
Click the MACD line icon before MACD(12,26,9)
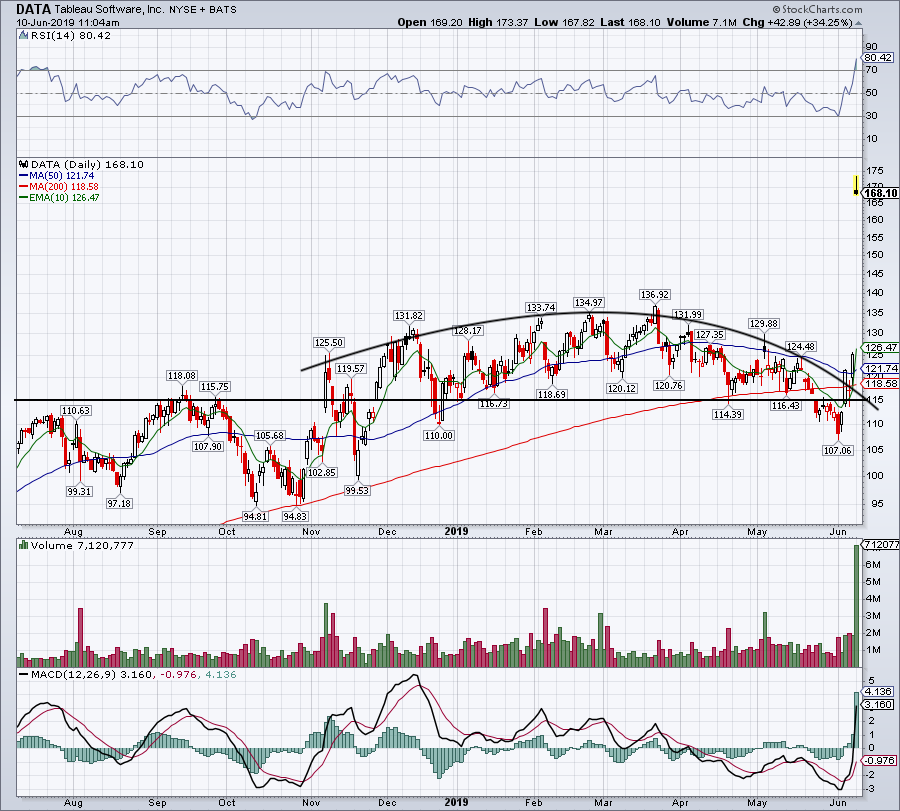[x=23, y=674]
